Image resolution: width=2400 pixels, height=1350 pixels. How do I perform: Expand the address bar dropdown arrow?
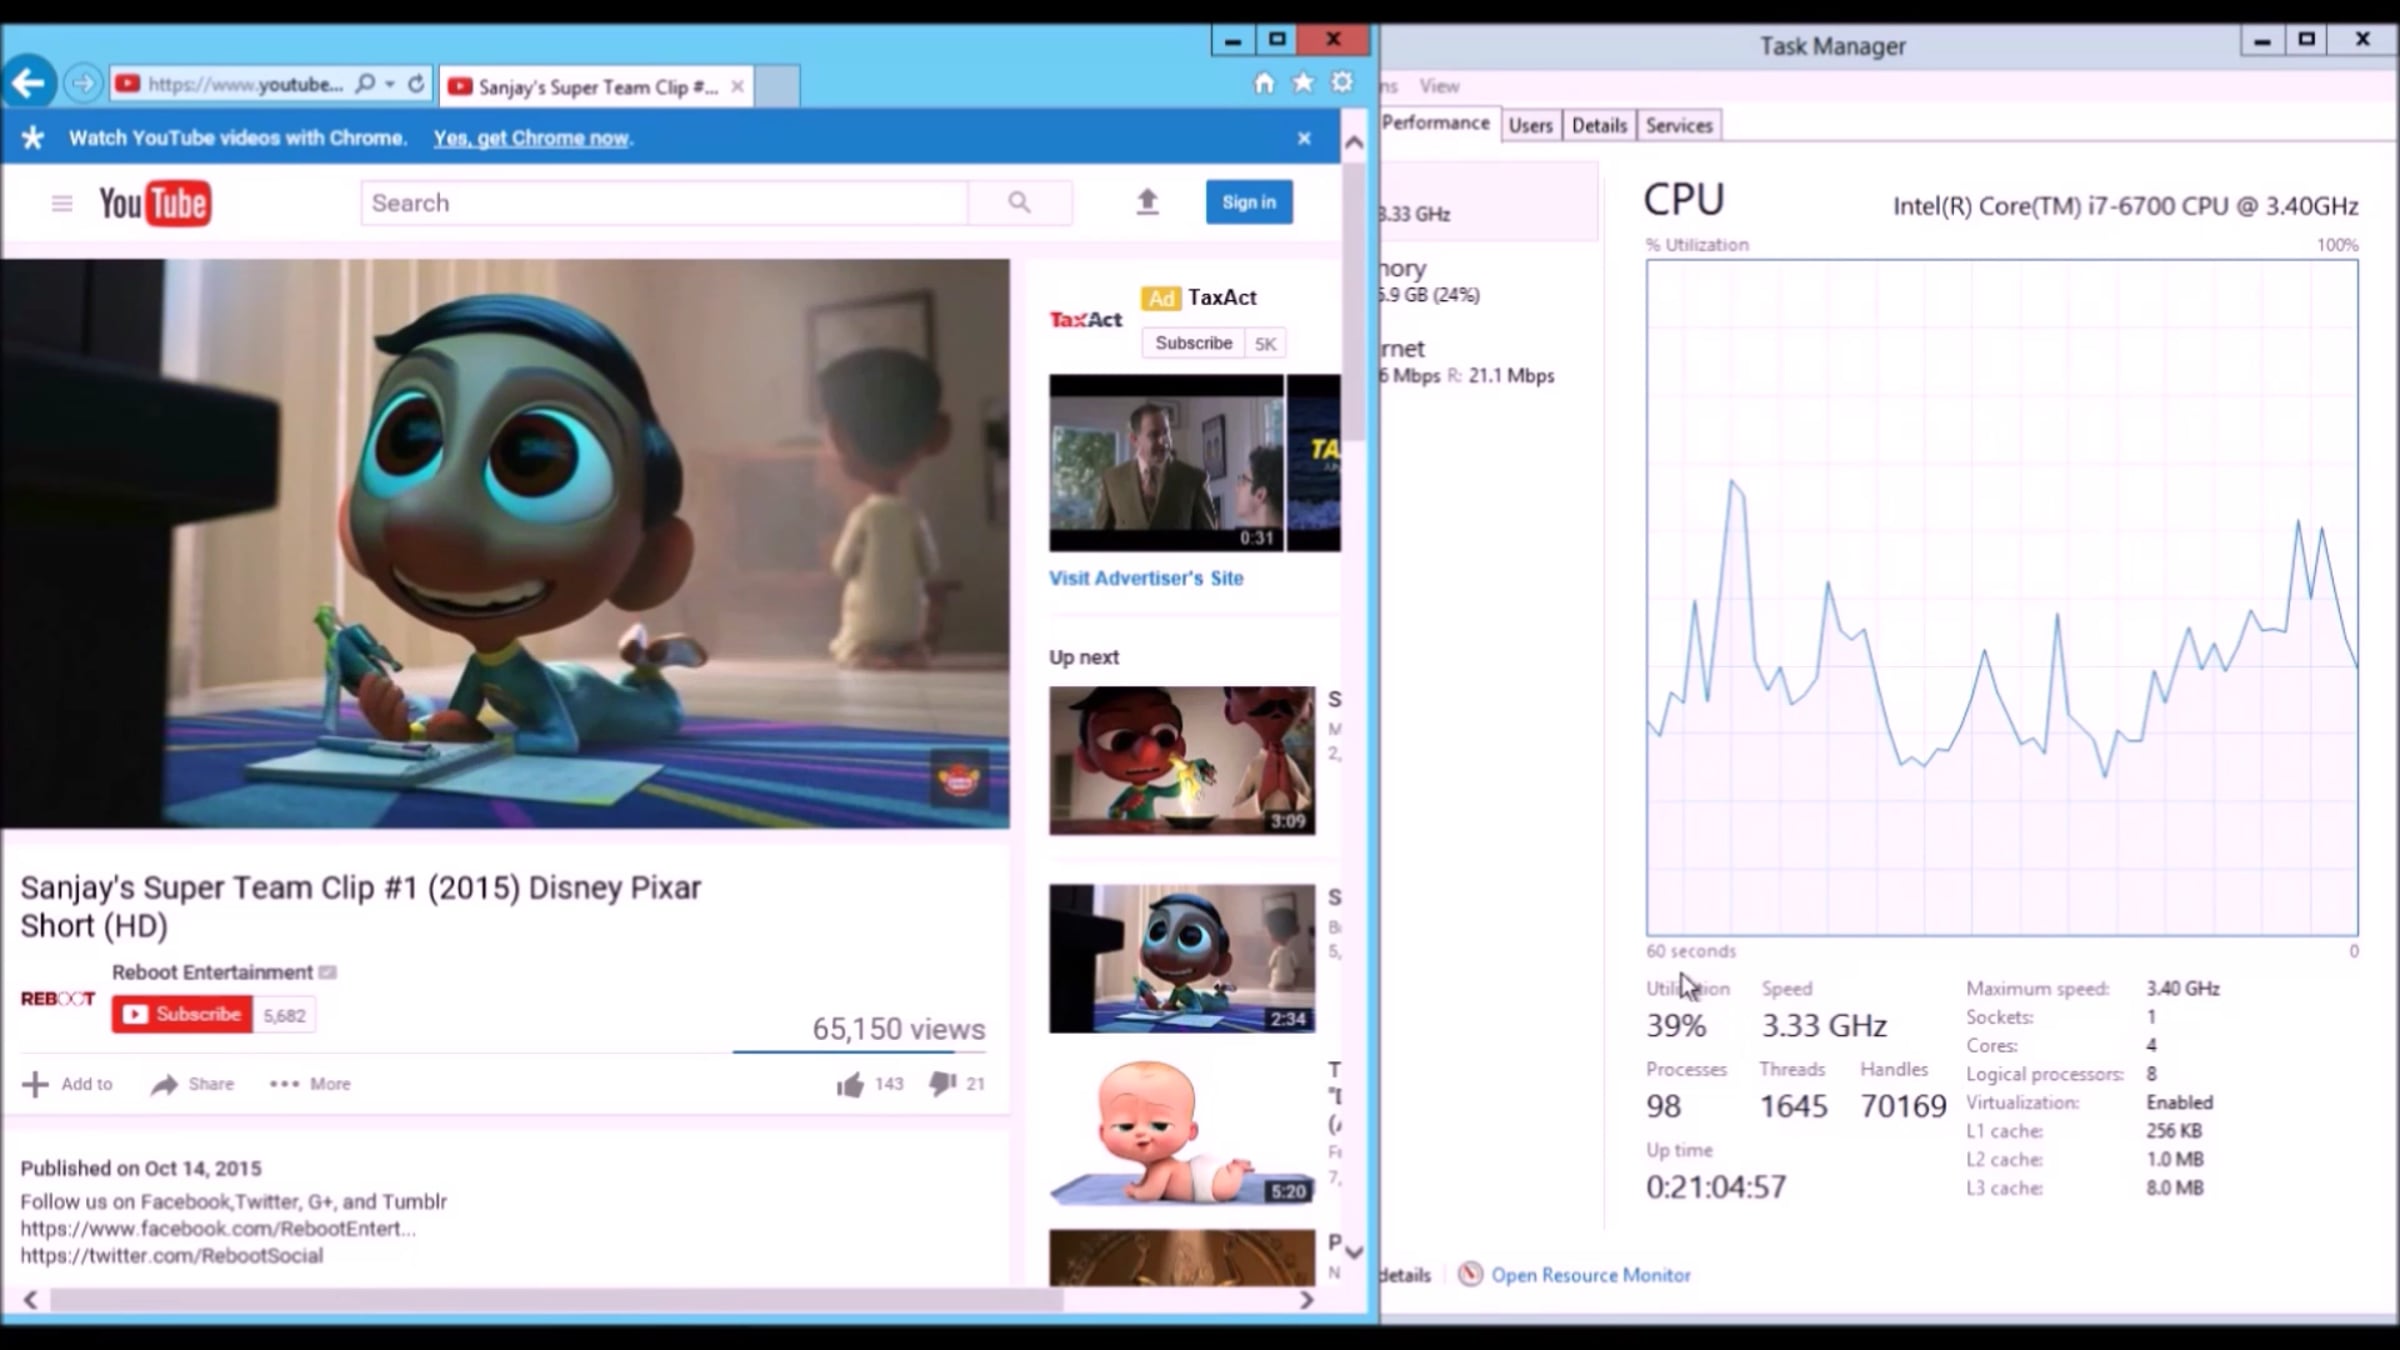[x=390, y=84]
